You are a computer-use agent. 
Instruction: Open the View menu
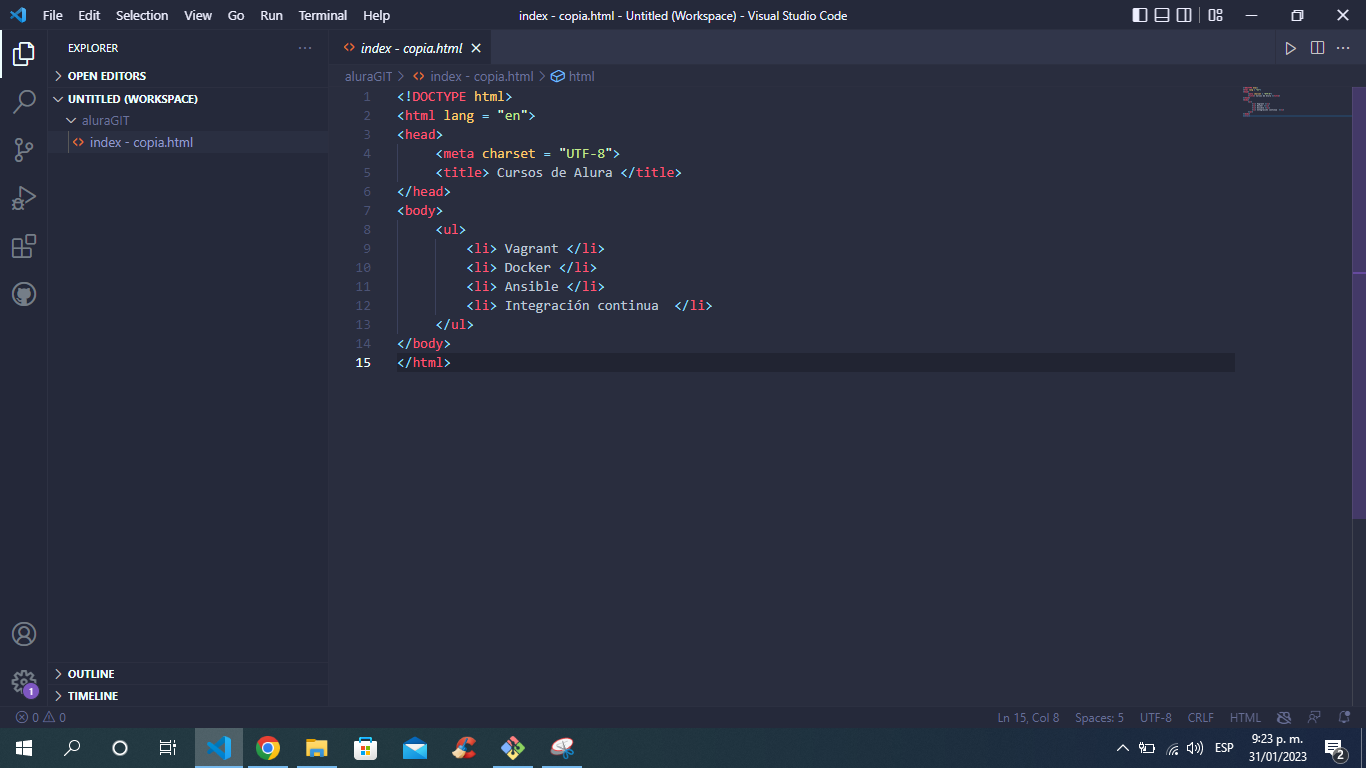point(198,15)
